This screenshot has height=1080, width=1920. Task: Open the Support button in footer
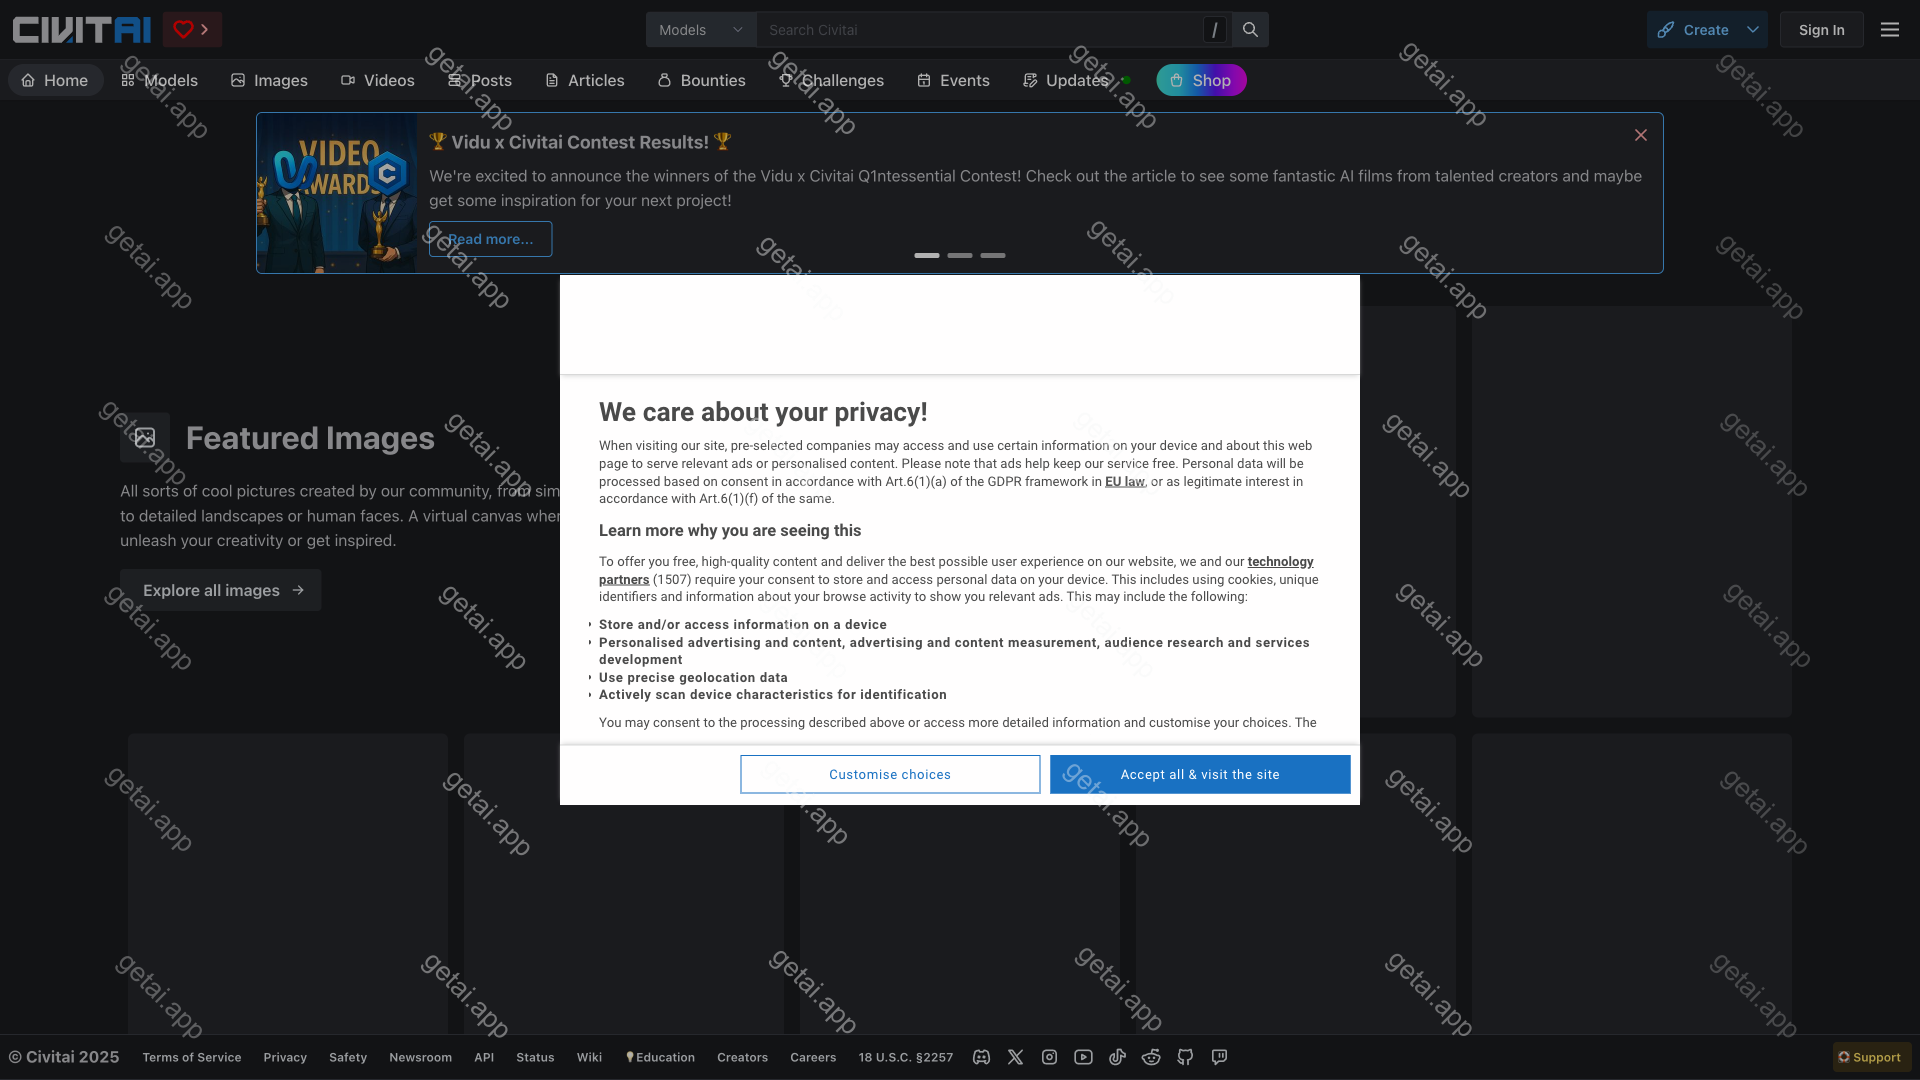tap(1871, 1057)
